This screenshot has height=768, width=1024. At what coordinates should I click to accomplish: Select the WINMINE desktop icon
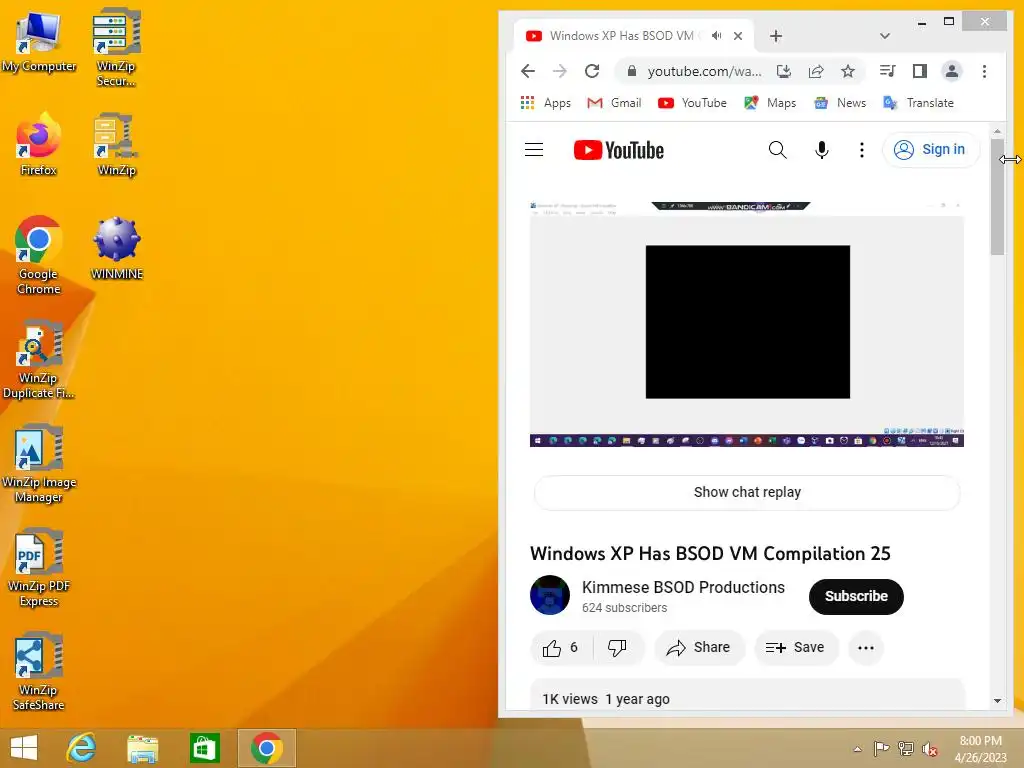click(x=116, y=248)
